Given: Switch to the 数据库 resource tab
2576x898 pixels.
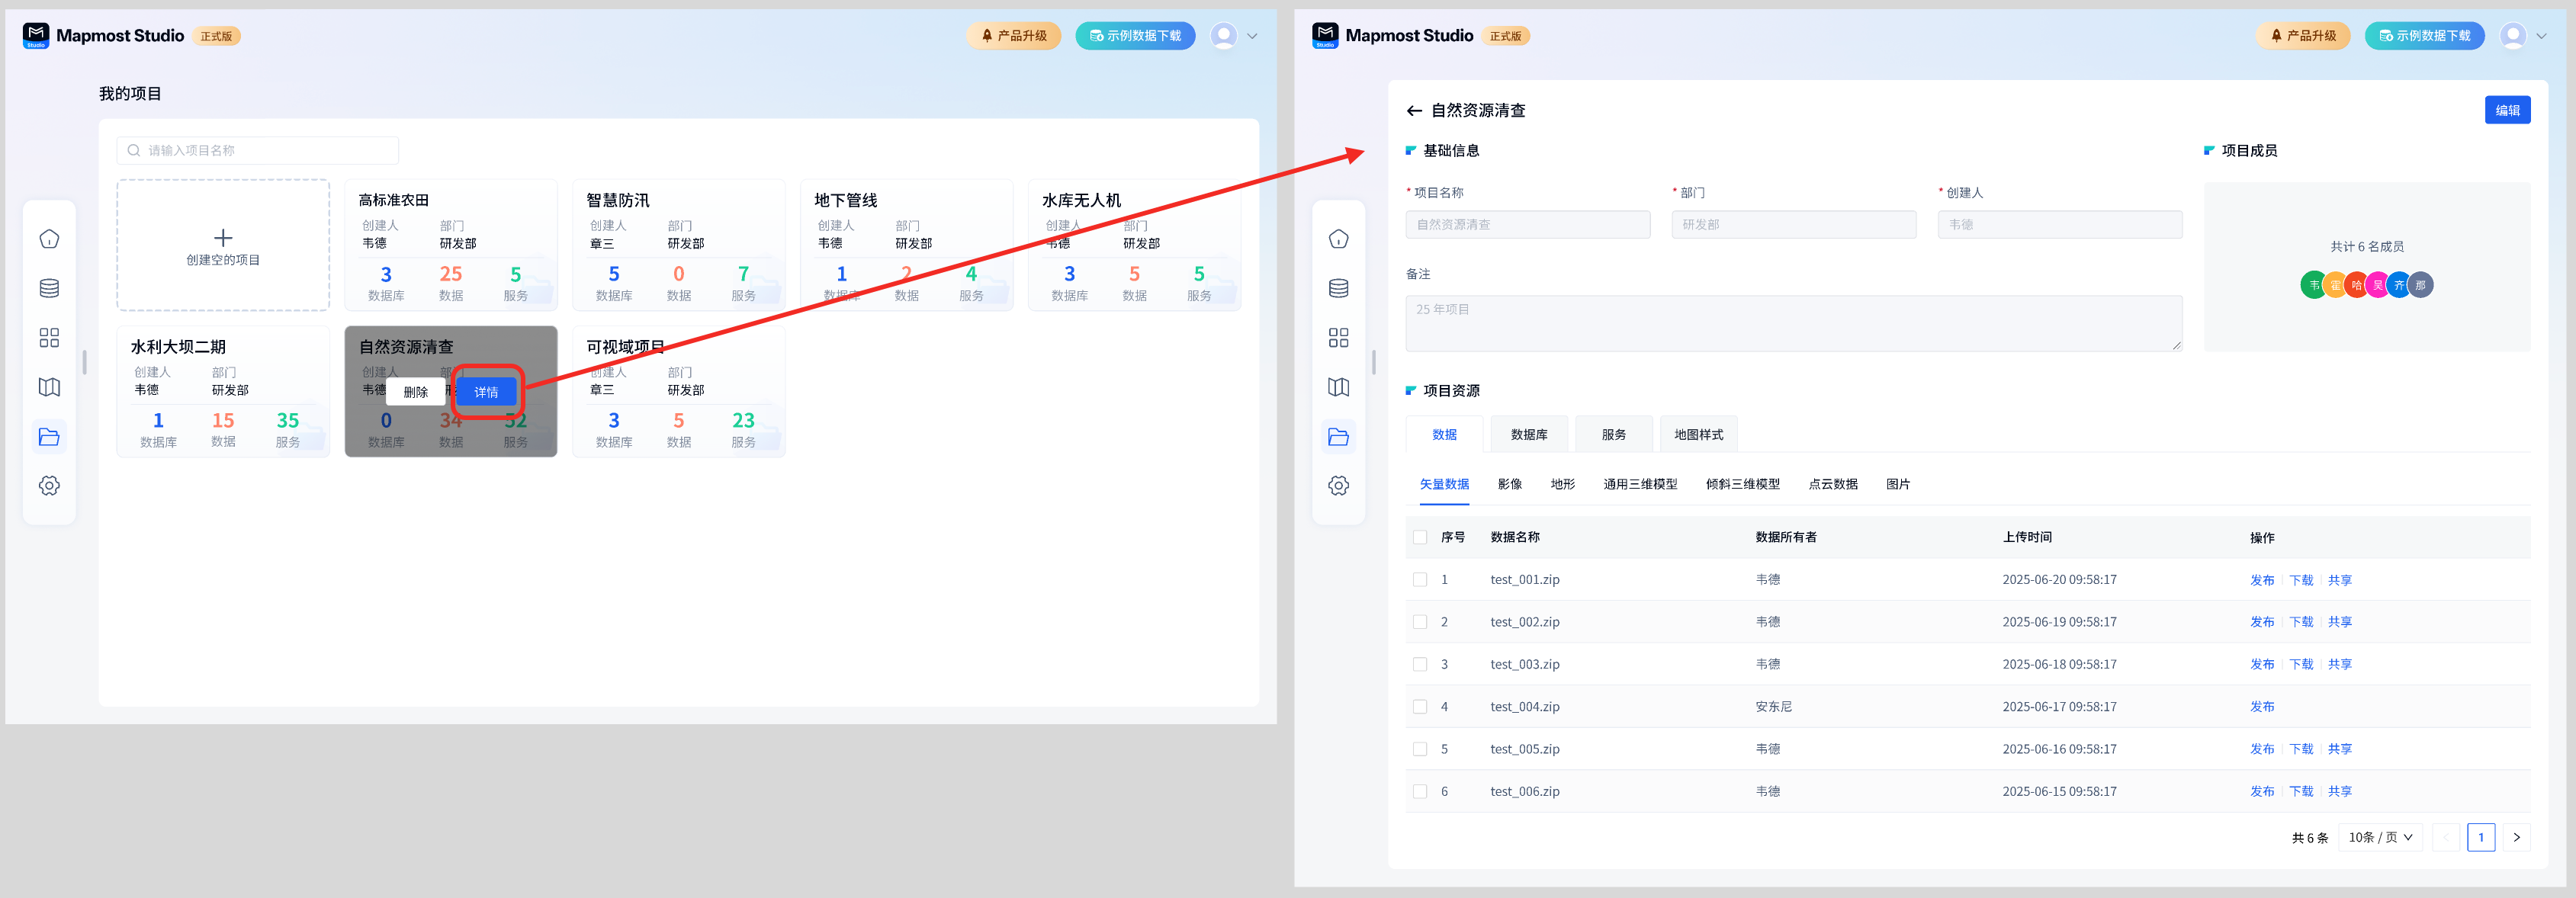Looking at the screenshot, I should pos(1528,434).
